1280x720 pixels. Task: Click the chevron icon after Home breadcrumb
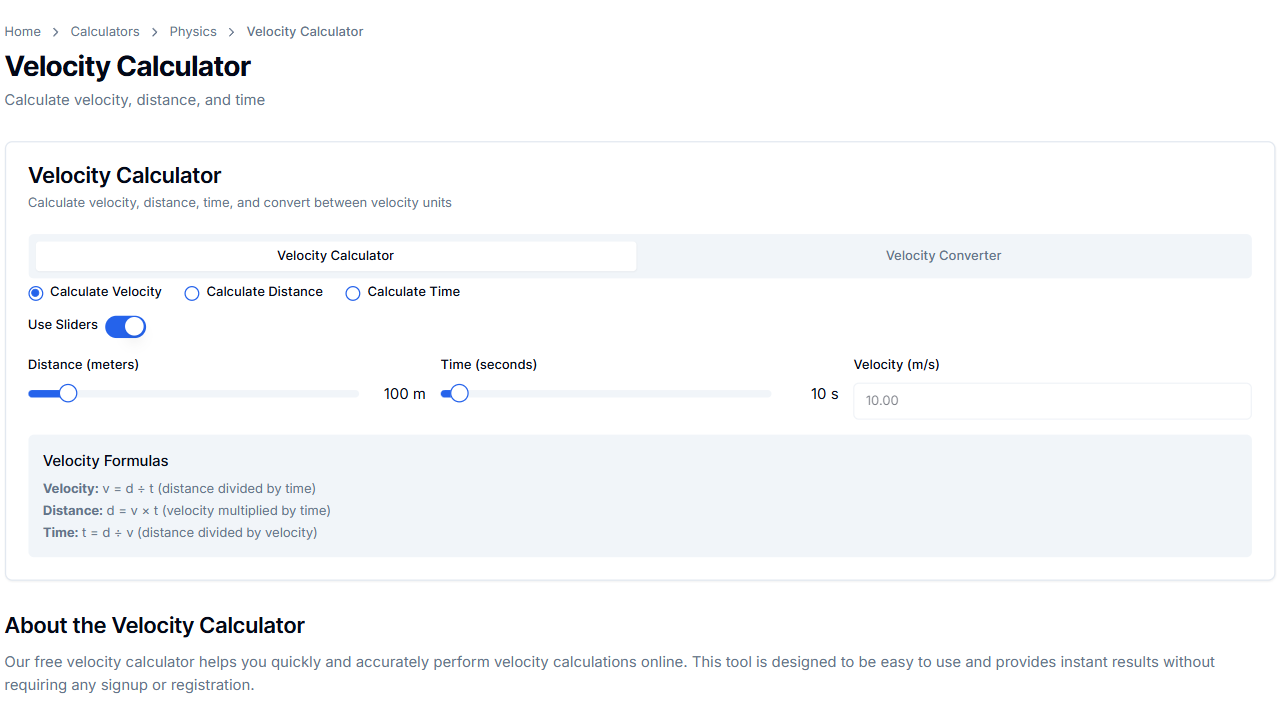click(56, 32)
